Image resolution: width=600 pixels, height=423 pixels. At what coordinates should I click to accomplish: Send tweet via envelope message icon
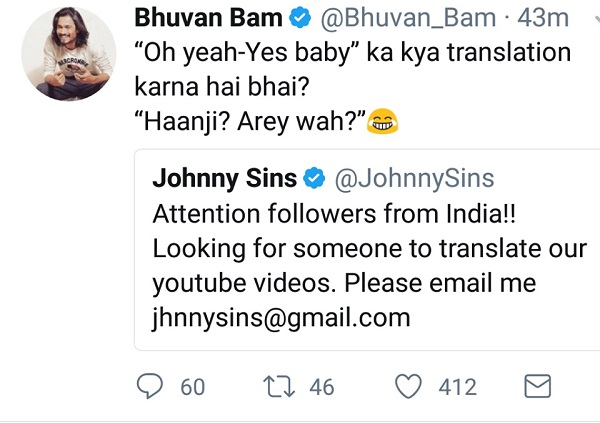coord(537,386)
